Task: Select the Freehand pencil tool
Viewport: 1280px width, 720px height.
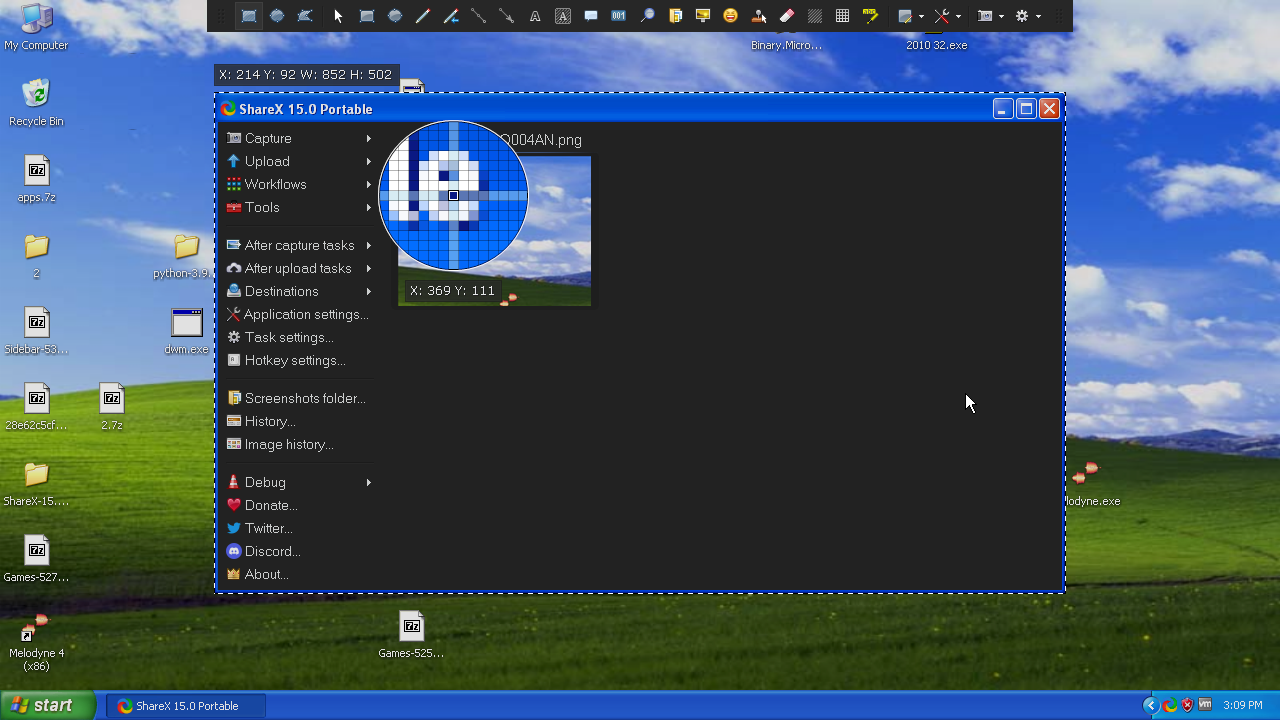Action: click(x=423, y=16)
